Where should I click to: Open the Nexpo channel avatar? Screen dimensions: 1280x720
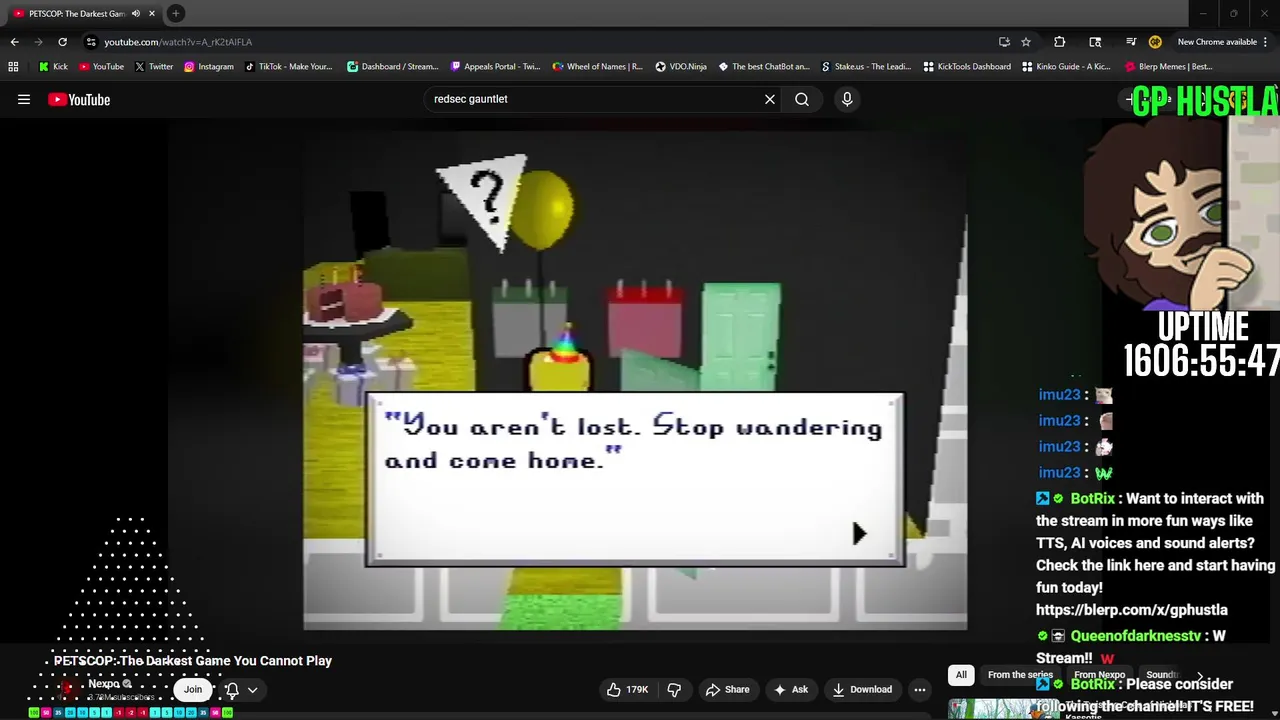tap(68, 689)
